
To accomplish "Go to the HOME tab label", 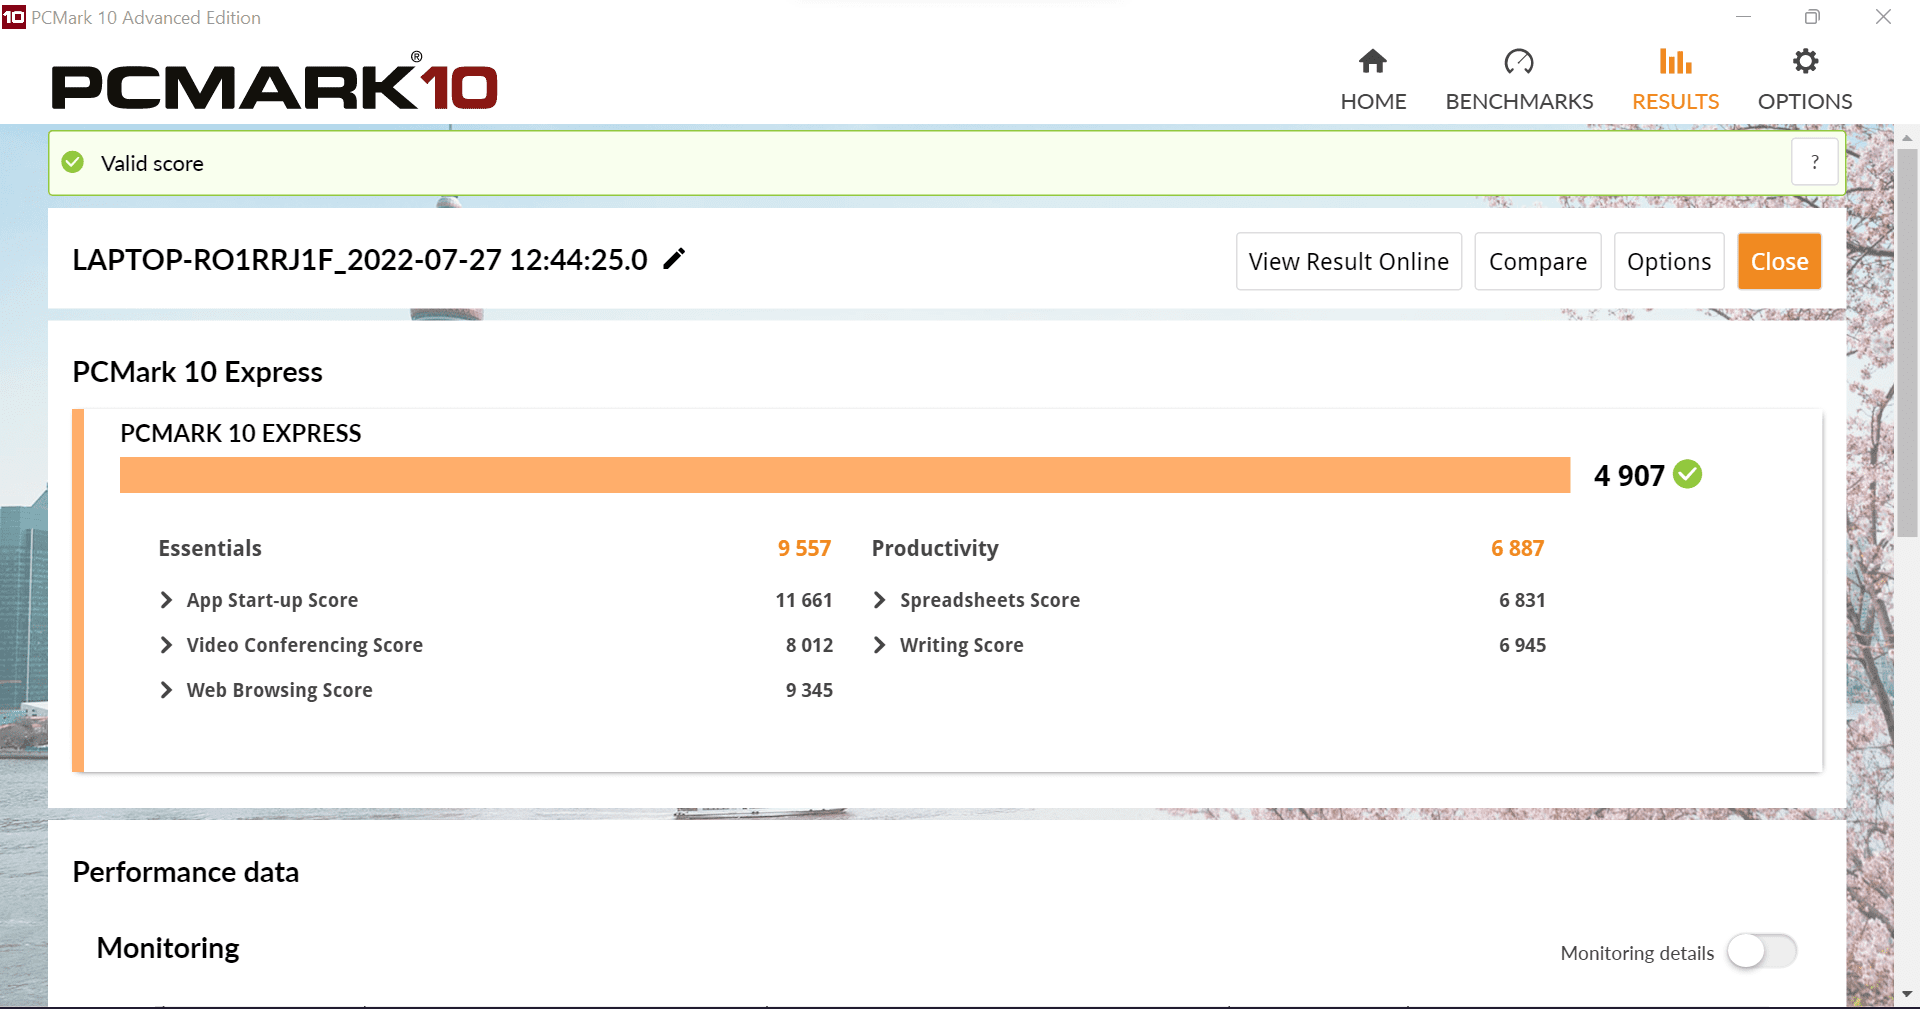I will [x=1373, y=102].
